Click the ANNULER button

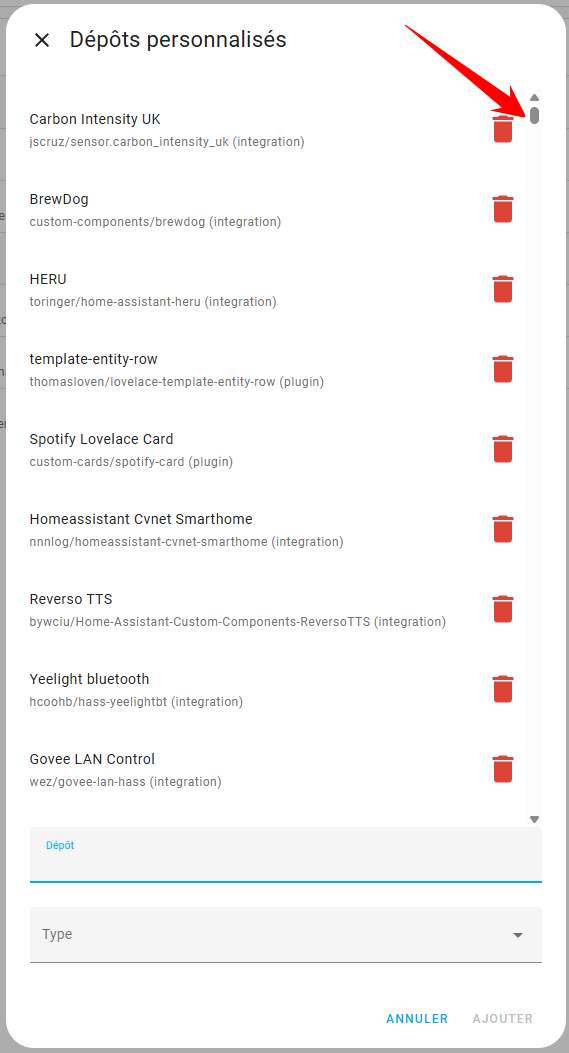(x=417, y=1018)
